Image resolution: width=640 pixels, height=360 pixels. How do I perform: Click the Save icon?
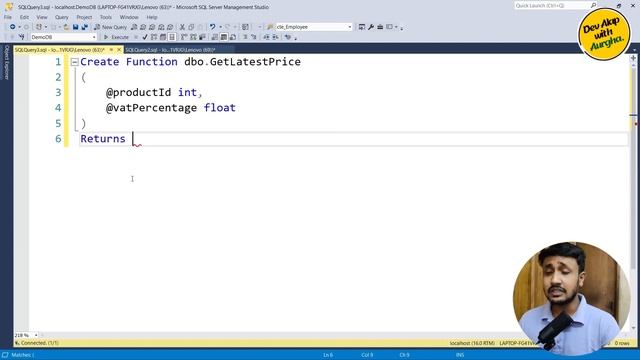pyautogui.click(x=76, y=27)
